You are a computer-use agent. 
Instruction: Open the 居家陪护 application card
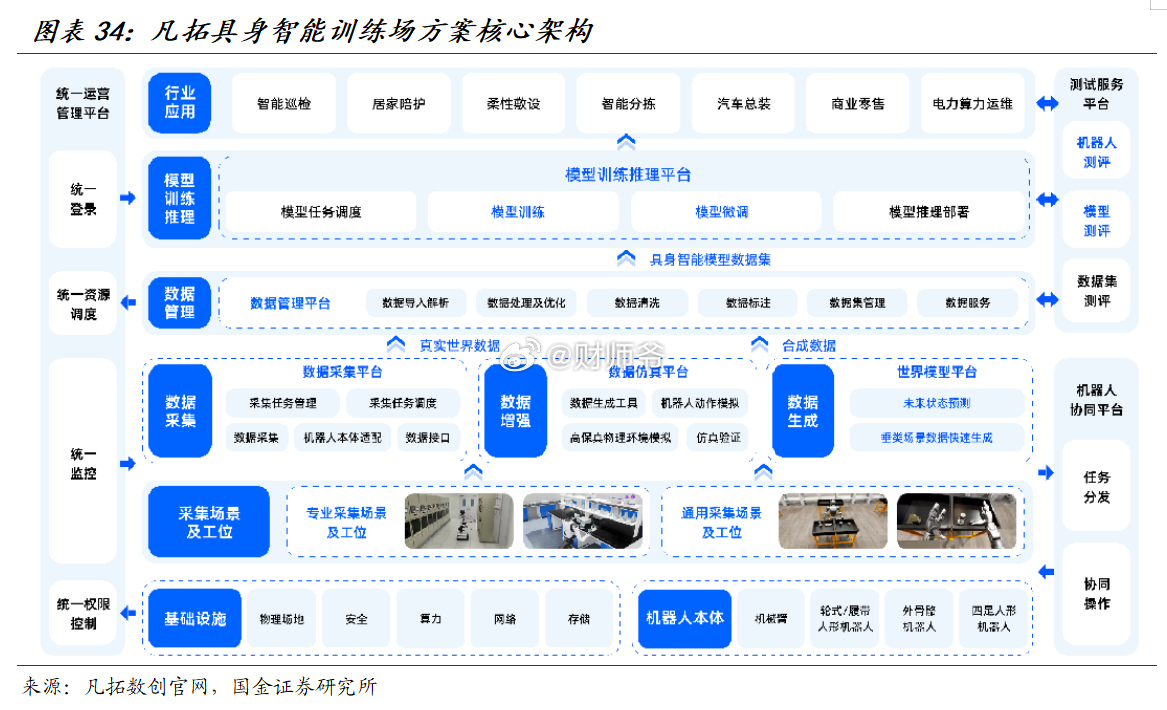(399, 103)
